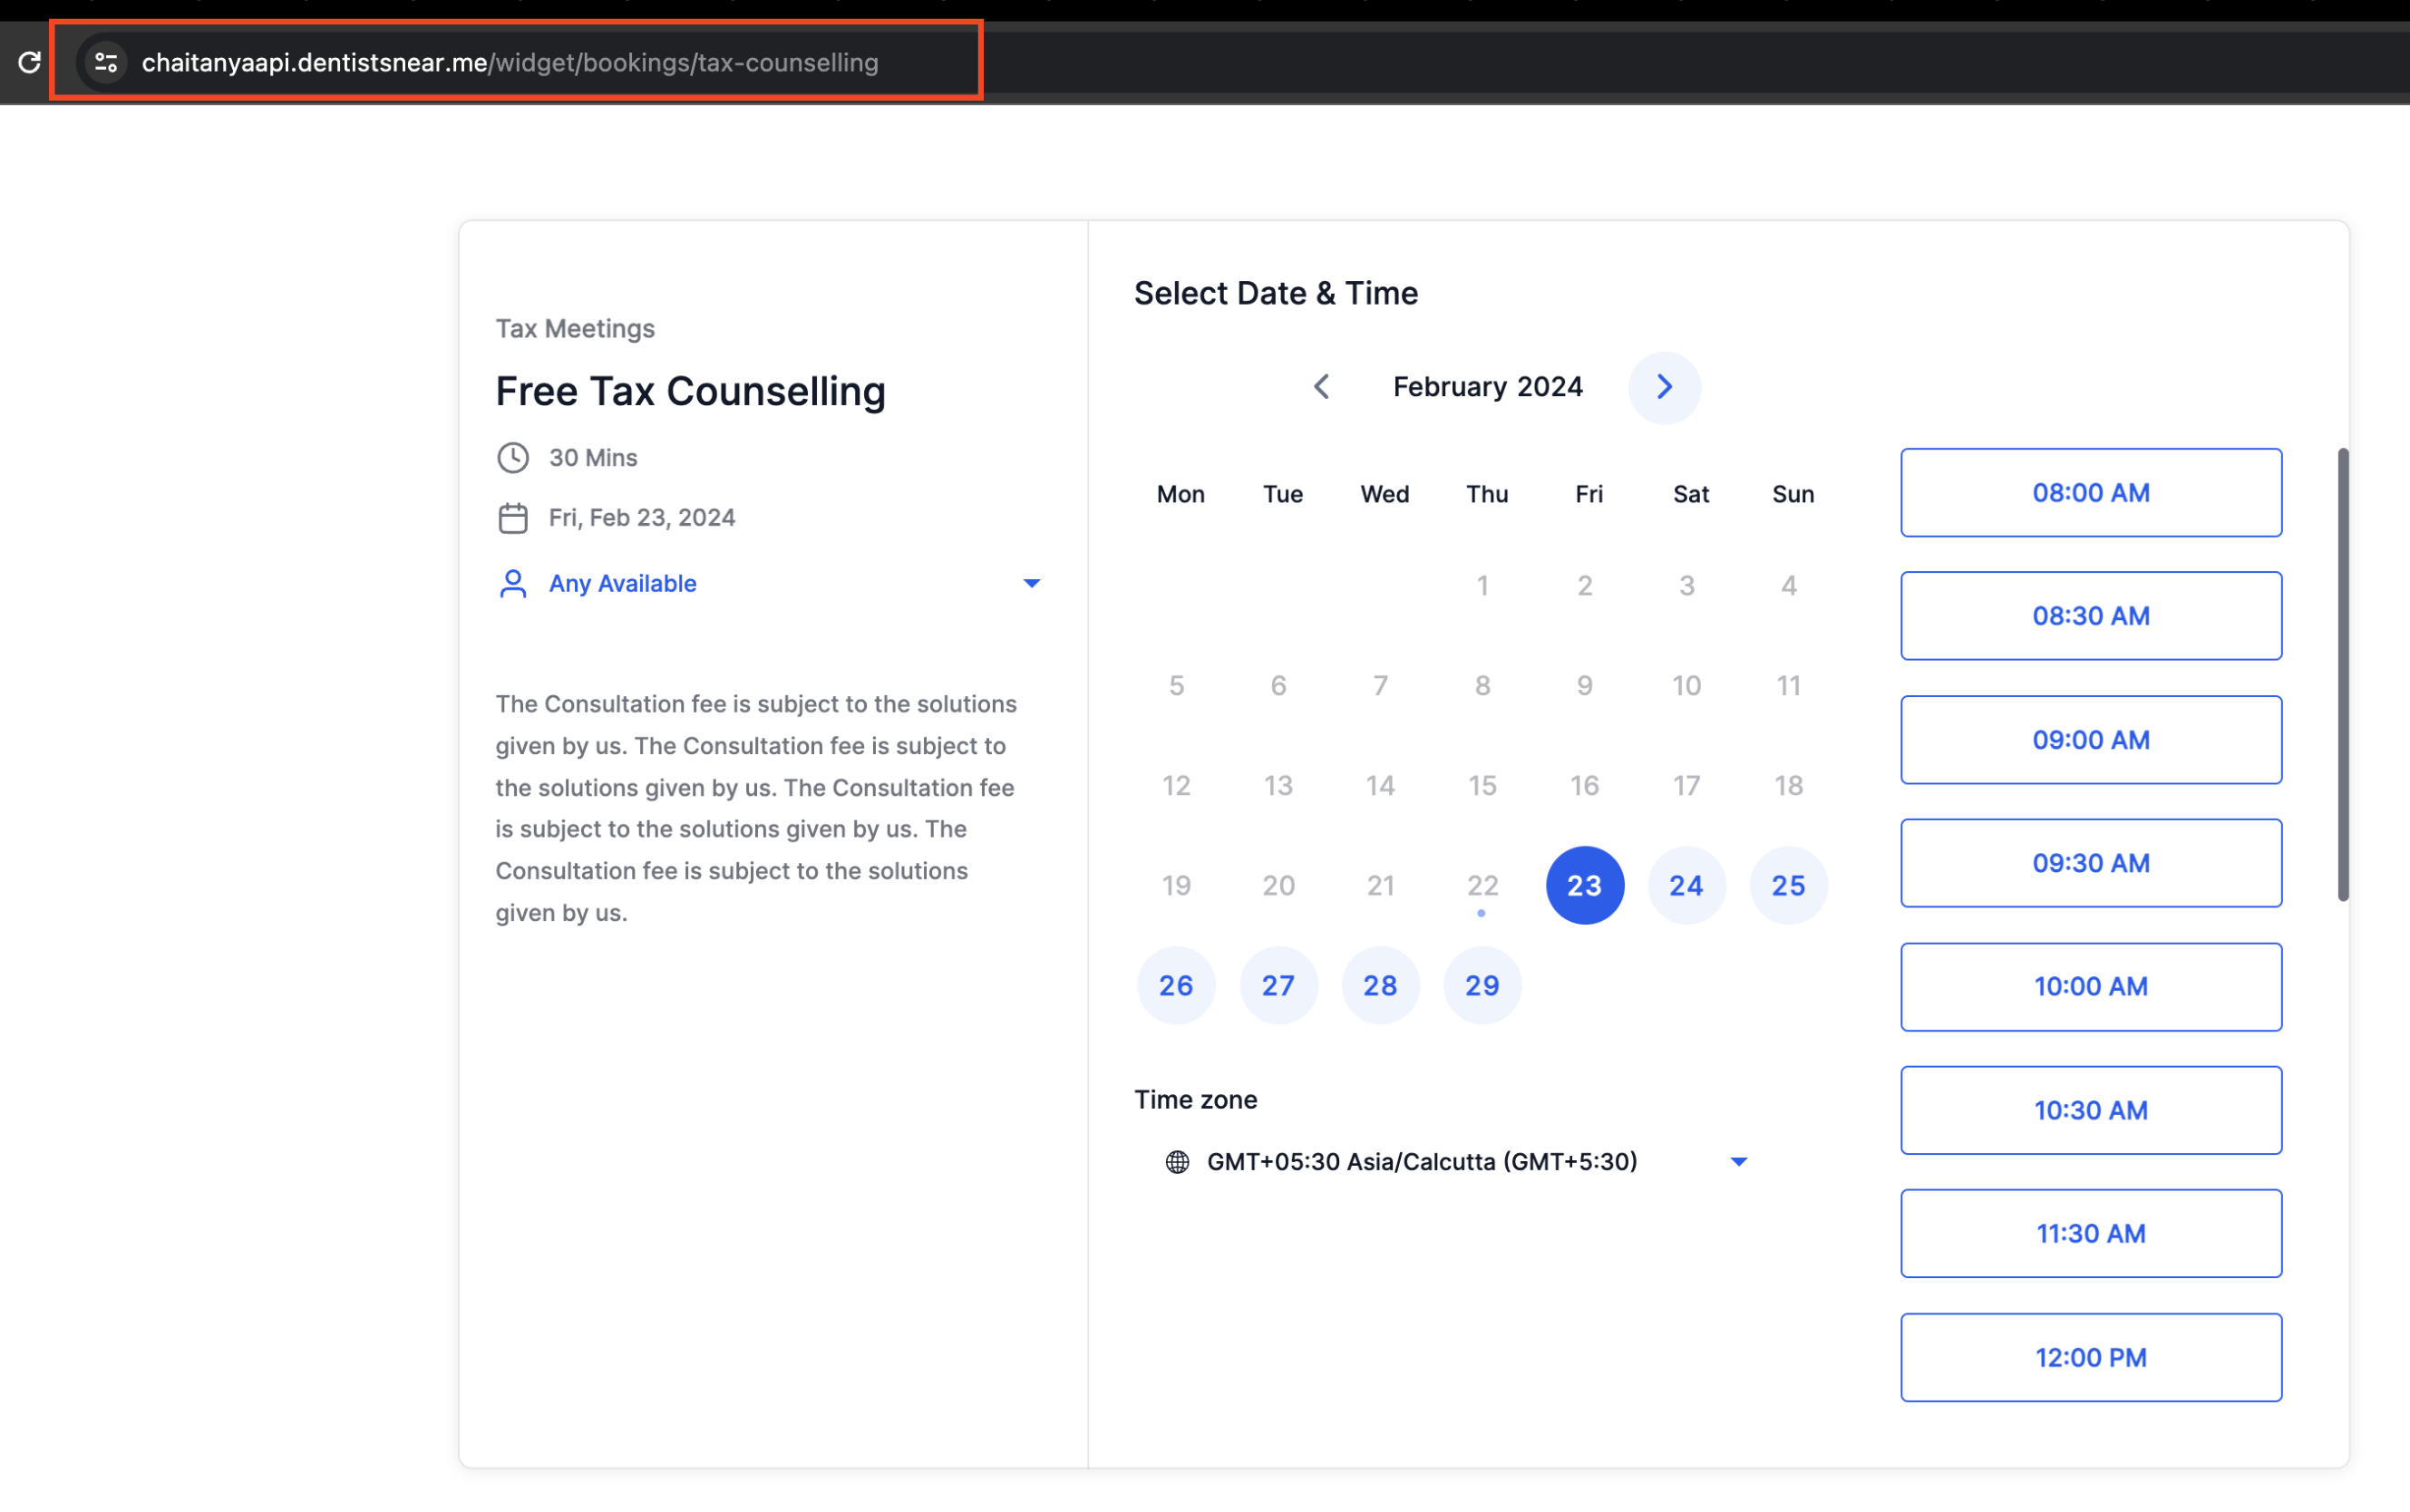Select February 25 on the calendar

[1789, 885]
